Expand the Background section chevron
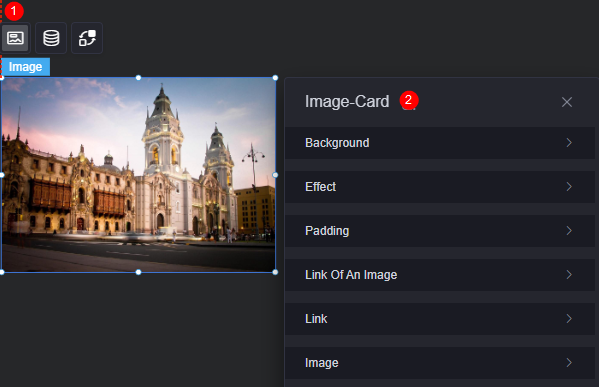 569,143
